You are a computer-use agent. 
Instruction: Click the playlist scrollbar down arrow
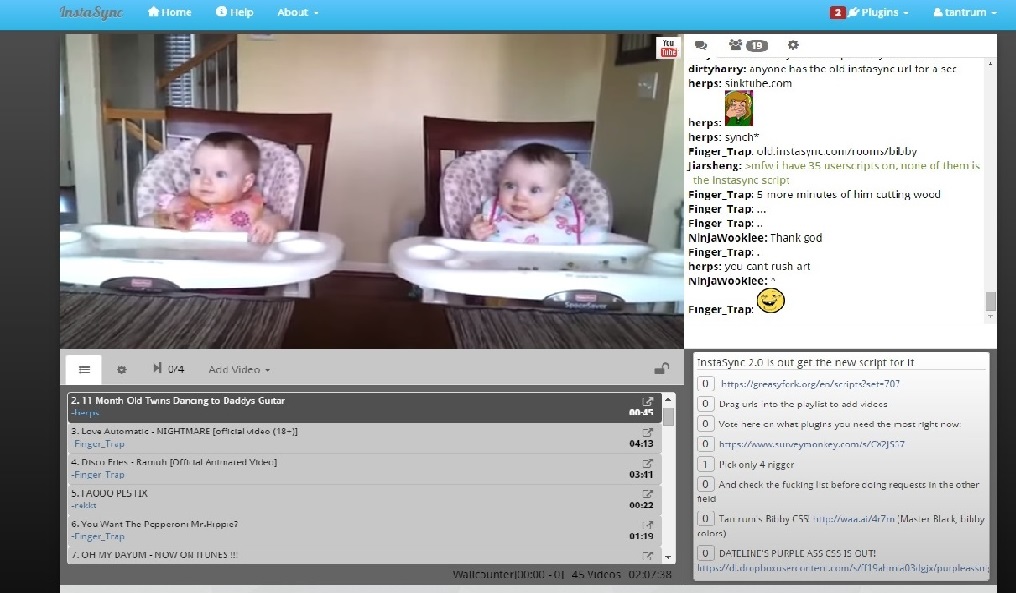[669, 557]
